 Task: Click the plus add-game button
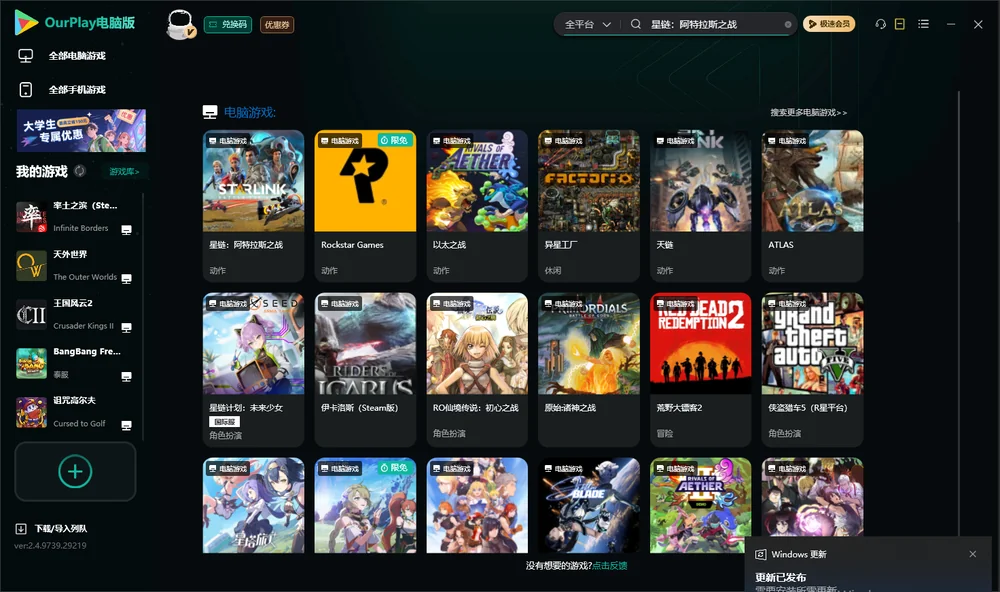[x=75, y=471]
